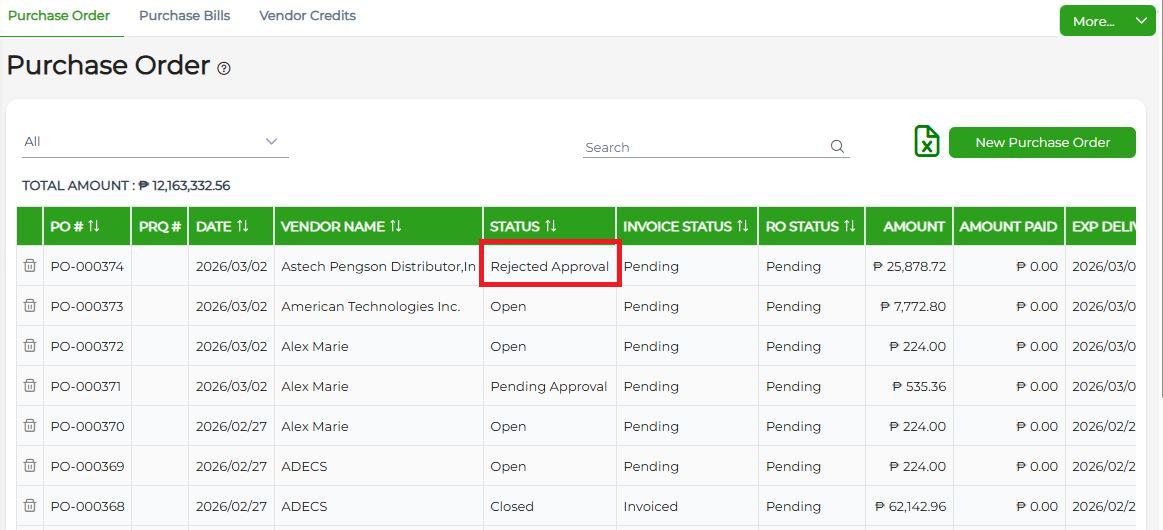Screen dimensions: 1163x530
Task: Sort by Invoice Status column
Action: click(x=742, y=226)
